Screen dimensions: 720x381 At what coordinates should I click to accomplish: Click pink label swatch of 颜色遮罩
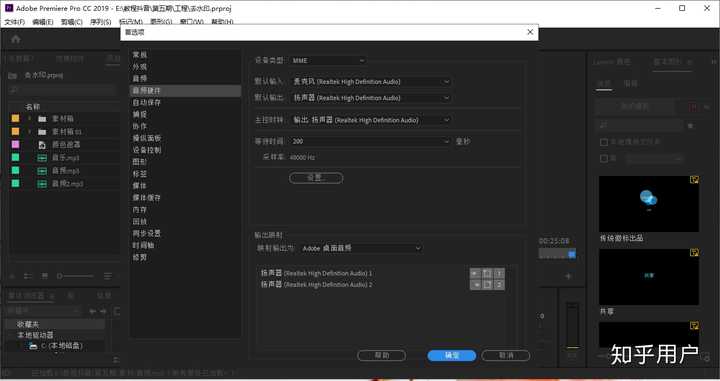[16, 144]
